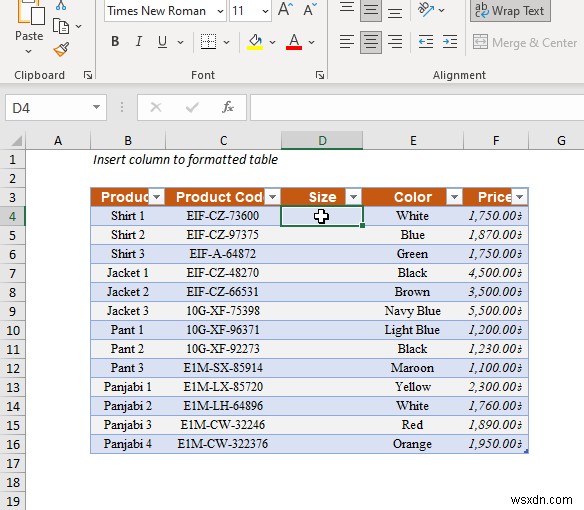This screenshot has width=584, height=510.
Task: Increase font size with larger A icon
Action: pyautogui.click(x=285, y=10)
